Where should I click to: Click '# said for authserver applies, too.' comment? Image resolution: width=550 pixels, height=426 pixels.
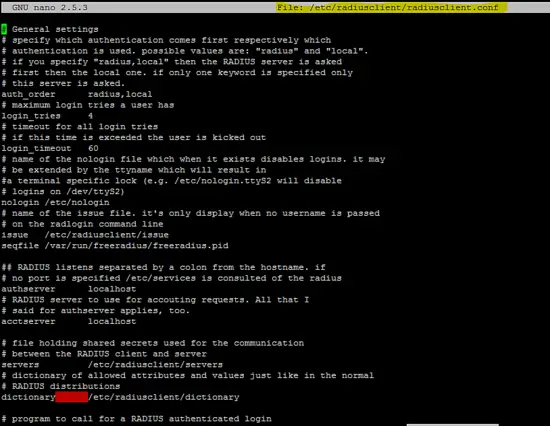pos(96,311)
